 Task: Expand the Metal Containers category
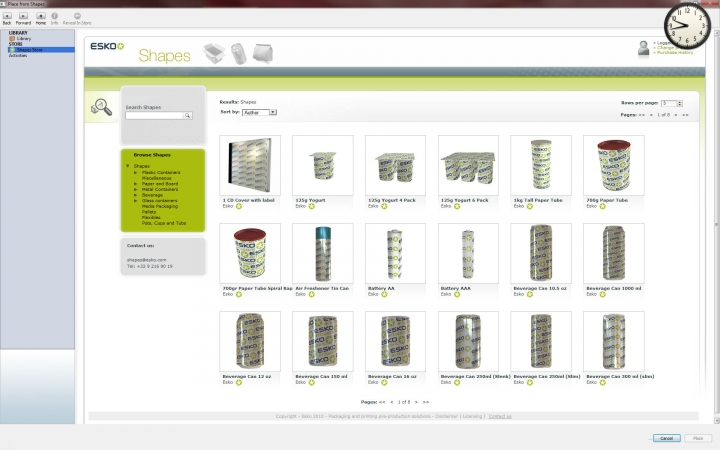pyautogui.click(x=136, y=189)
